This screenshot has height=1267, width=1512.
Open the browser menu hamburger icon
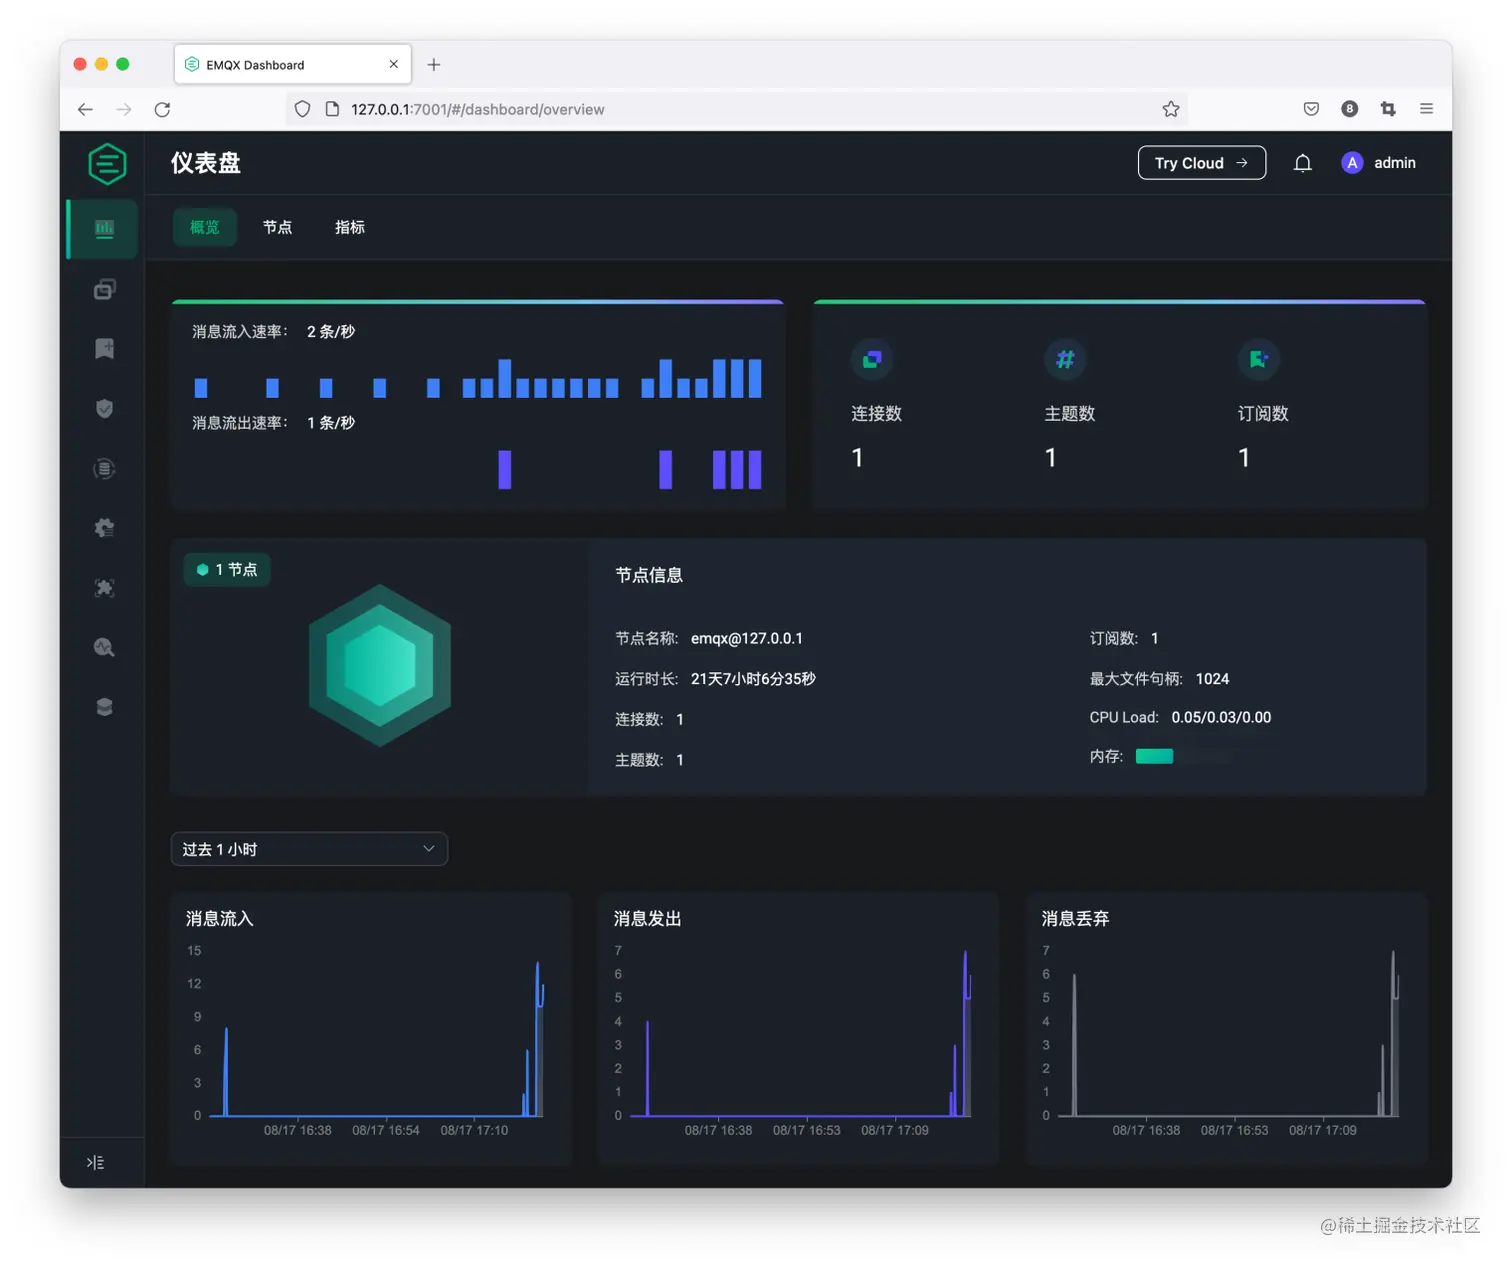pos(1427,108)
